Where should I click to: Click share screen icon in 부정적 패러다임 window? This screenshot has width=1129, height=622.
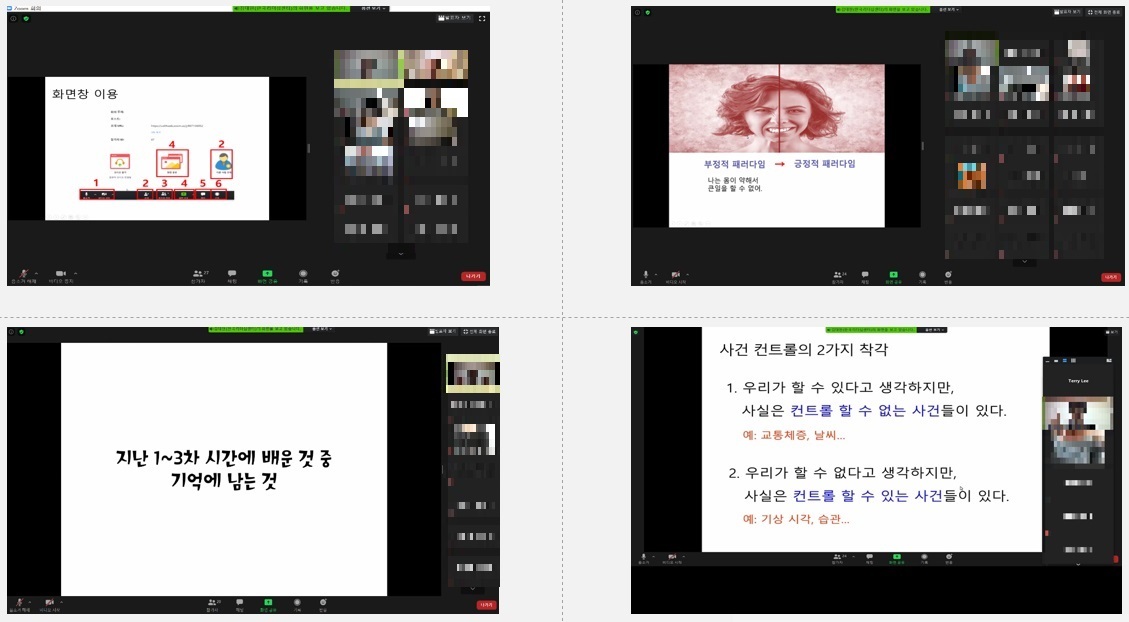click(894, 276)
